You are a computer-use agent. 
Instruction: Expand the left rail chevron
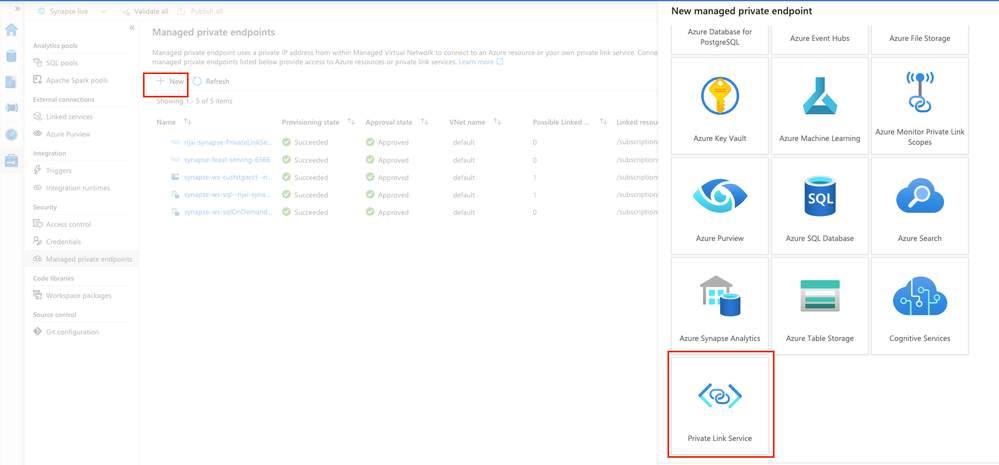17,9
